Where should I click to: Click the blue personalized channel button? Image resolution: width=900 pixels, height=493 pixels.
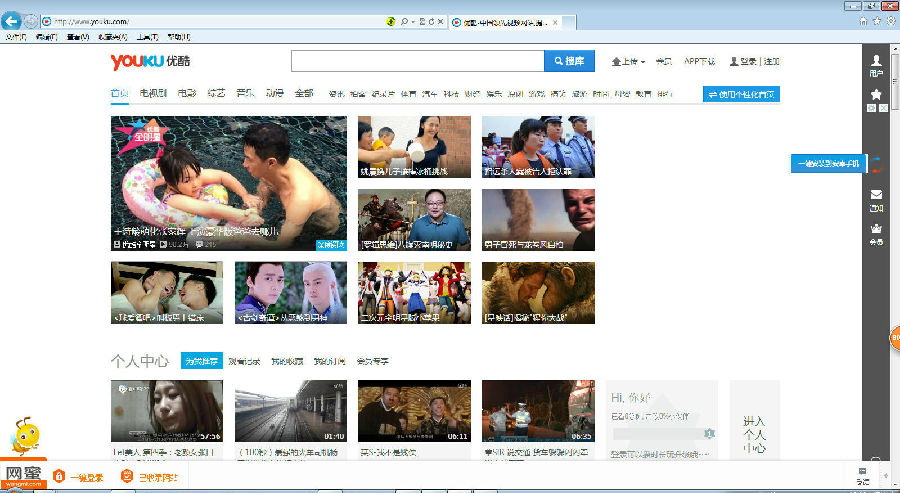(x=741, y=94)
